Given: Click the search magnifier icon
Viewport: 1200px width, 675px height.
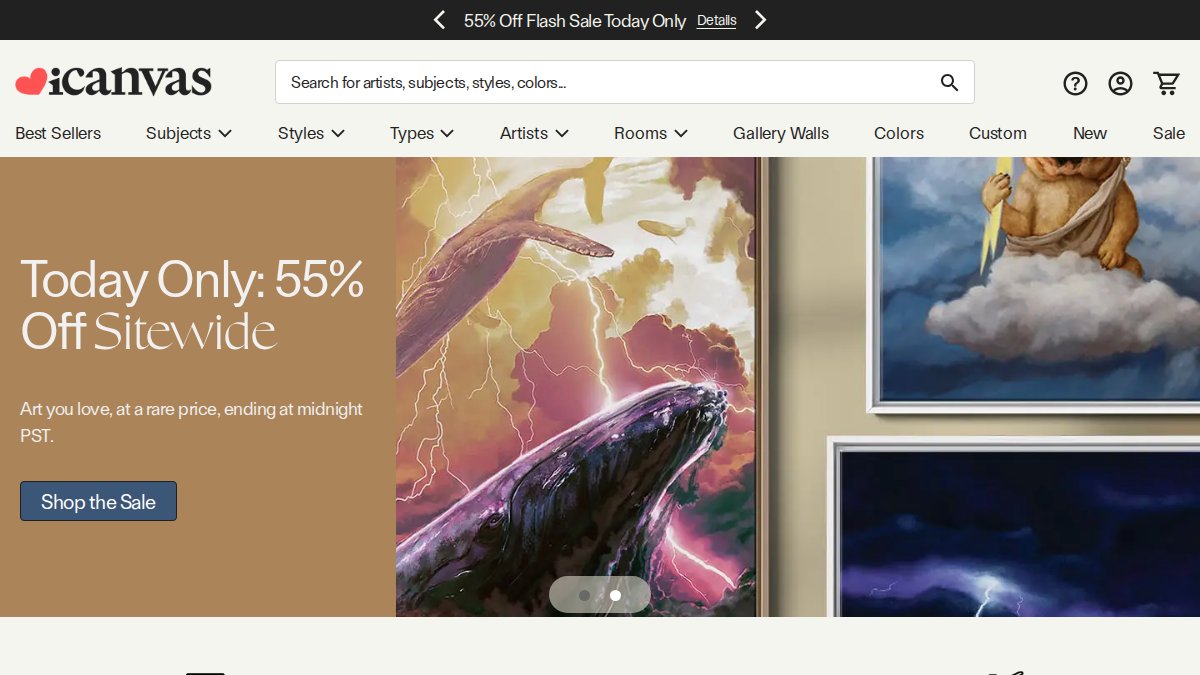Looking at the screenshot, I should pos(949,83).
